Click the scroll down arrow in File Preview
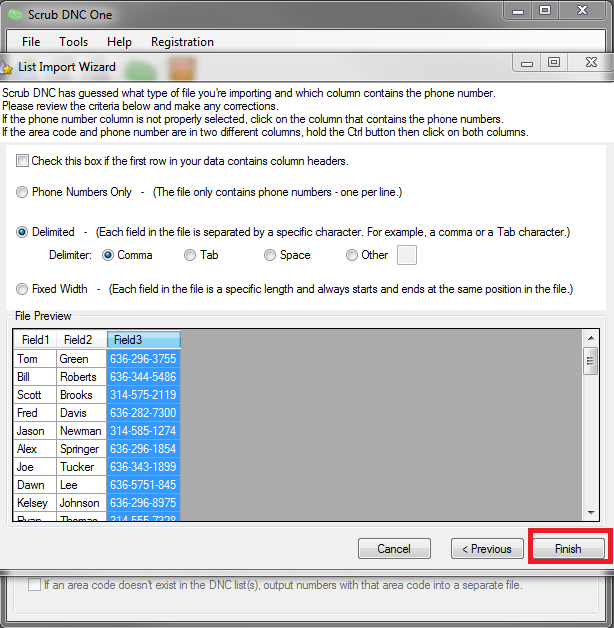 pos(591,513)
